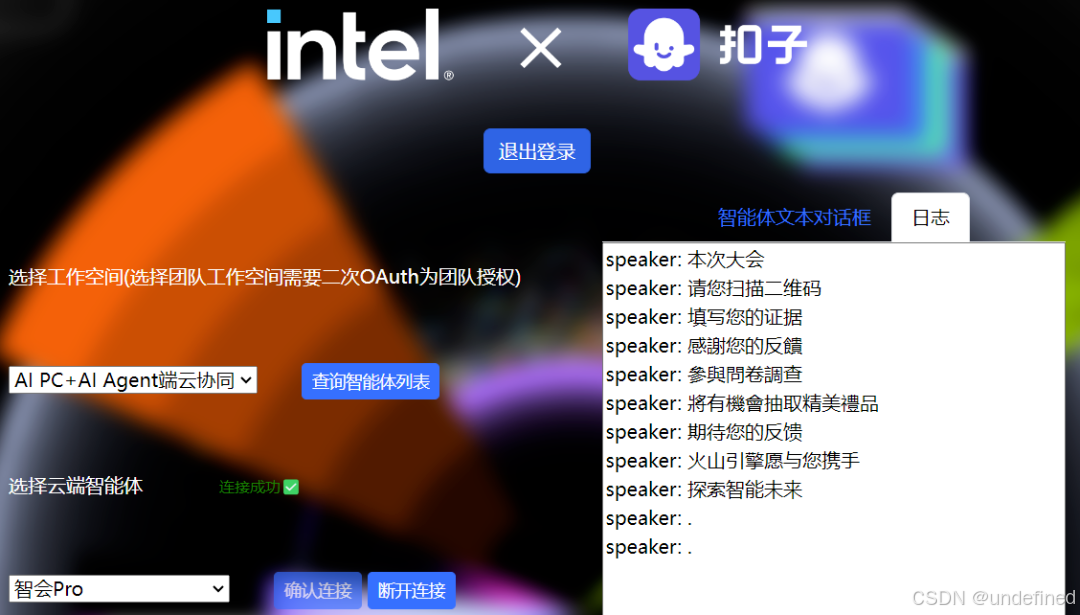Select log line 'speaker: 參與問卷調查'
1080x615 pixels.
[x=704, y=375]
